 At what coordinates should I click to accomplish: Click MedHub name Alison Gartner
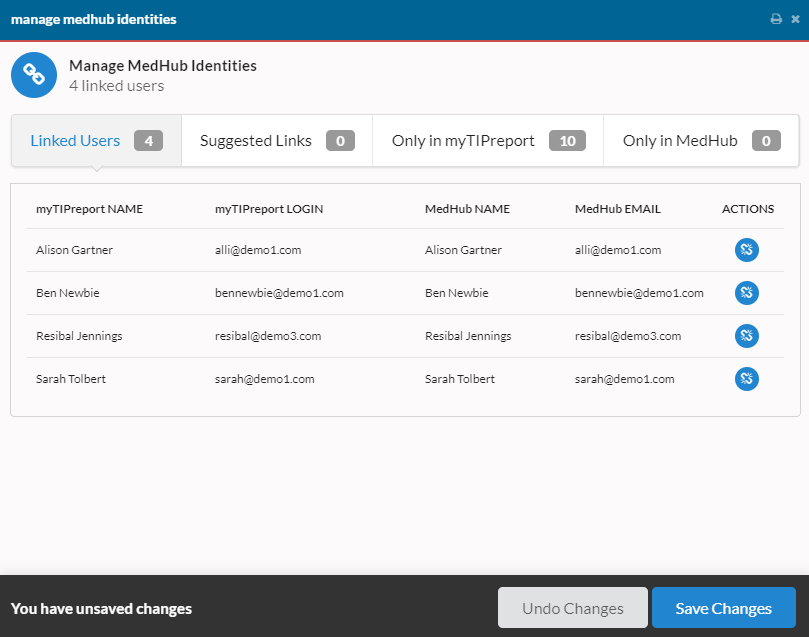click(463, 250)
